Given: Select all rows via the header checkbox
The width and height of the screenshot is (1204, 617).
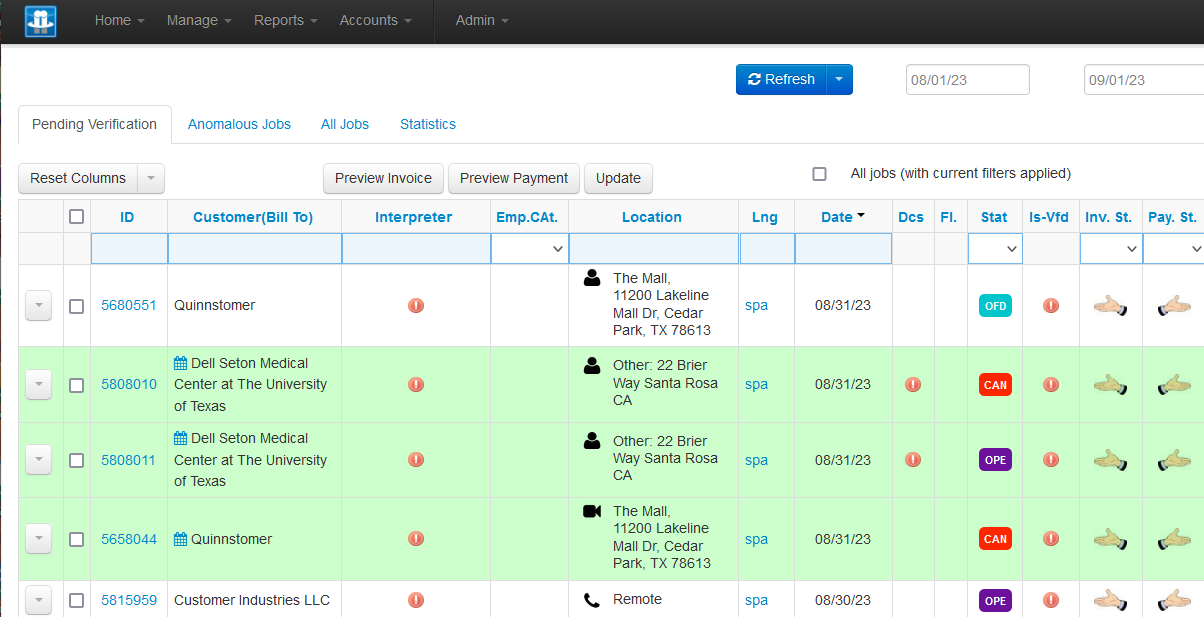Looking at the screenshot, I should 76,215.
